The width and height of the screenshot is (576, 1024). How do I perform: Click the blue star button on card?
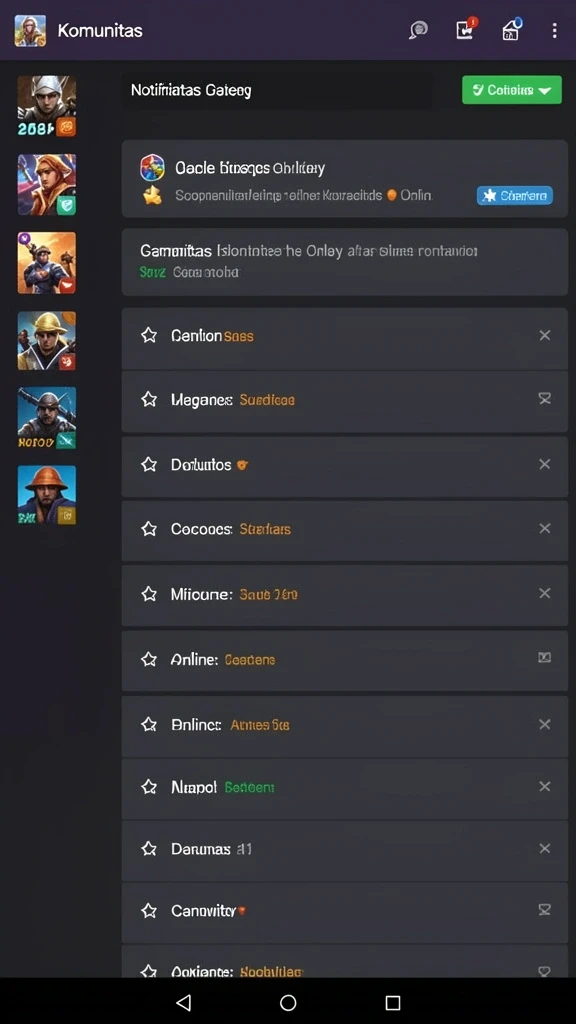click(x=515, y=195)
